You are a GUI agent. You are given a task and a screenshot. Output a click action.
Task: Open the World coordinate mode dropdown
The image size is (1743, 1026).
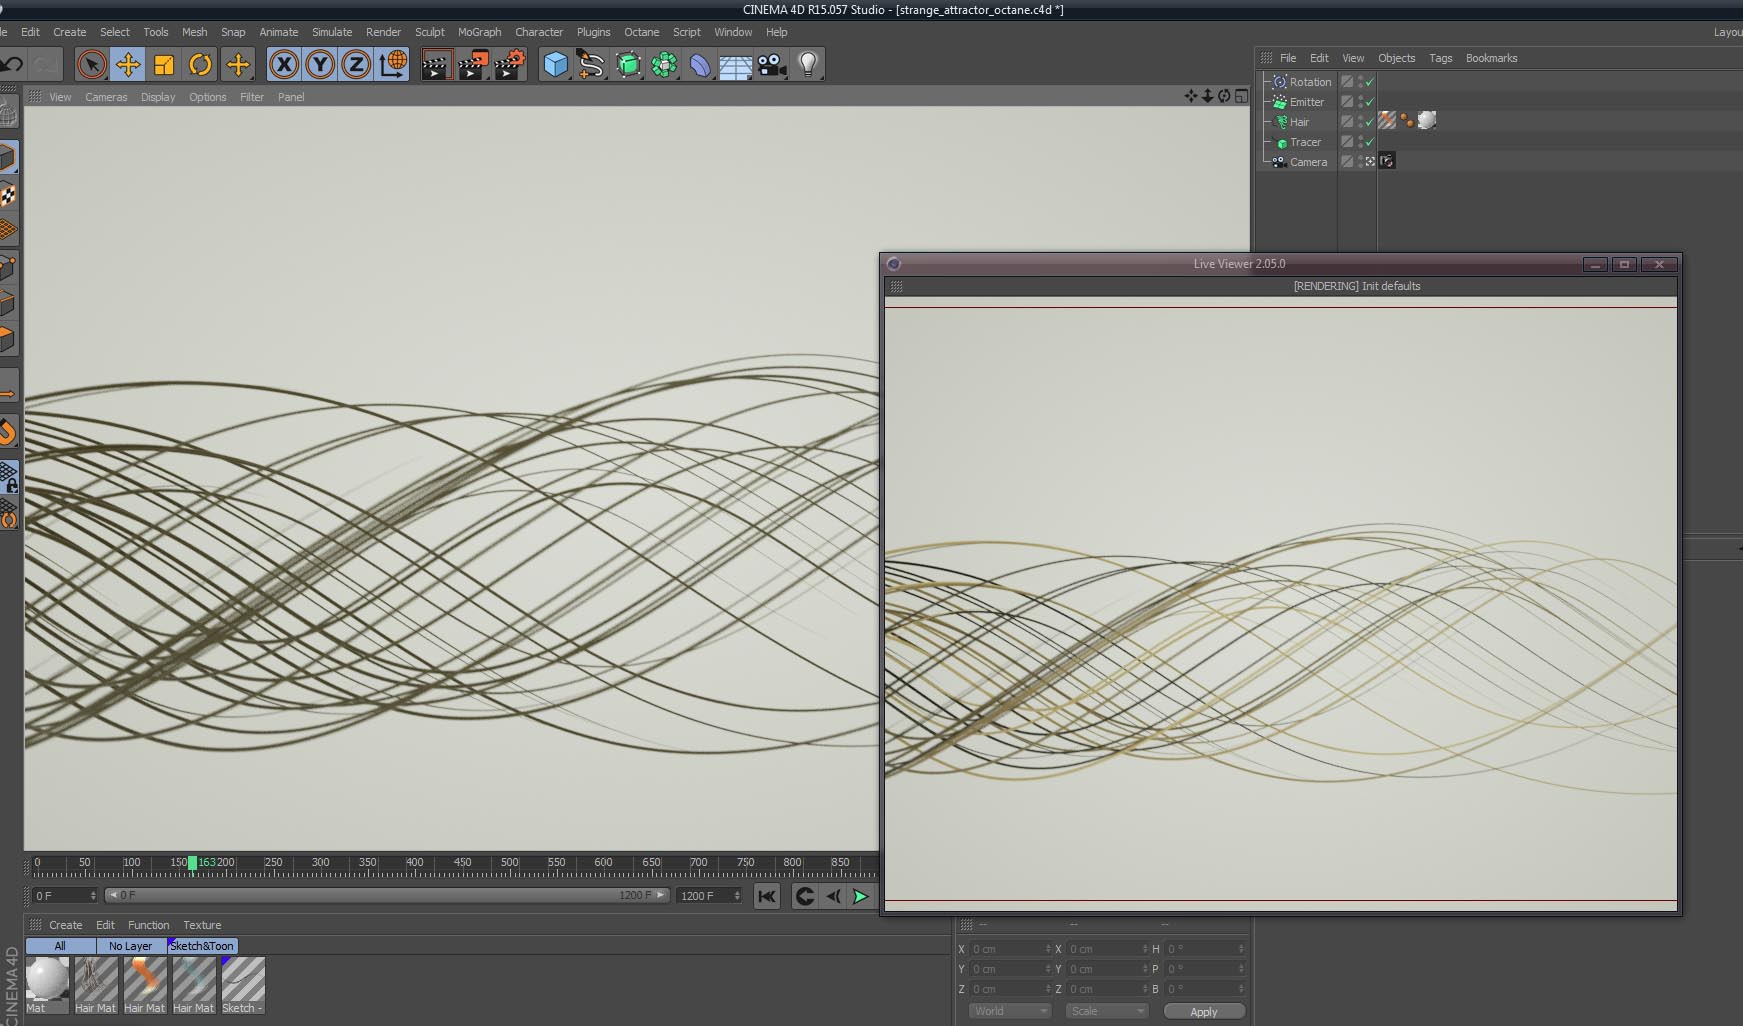(1010, 1011)
